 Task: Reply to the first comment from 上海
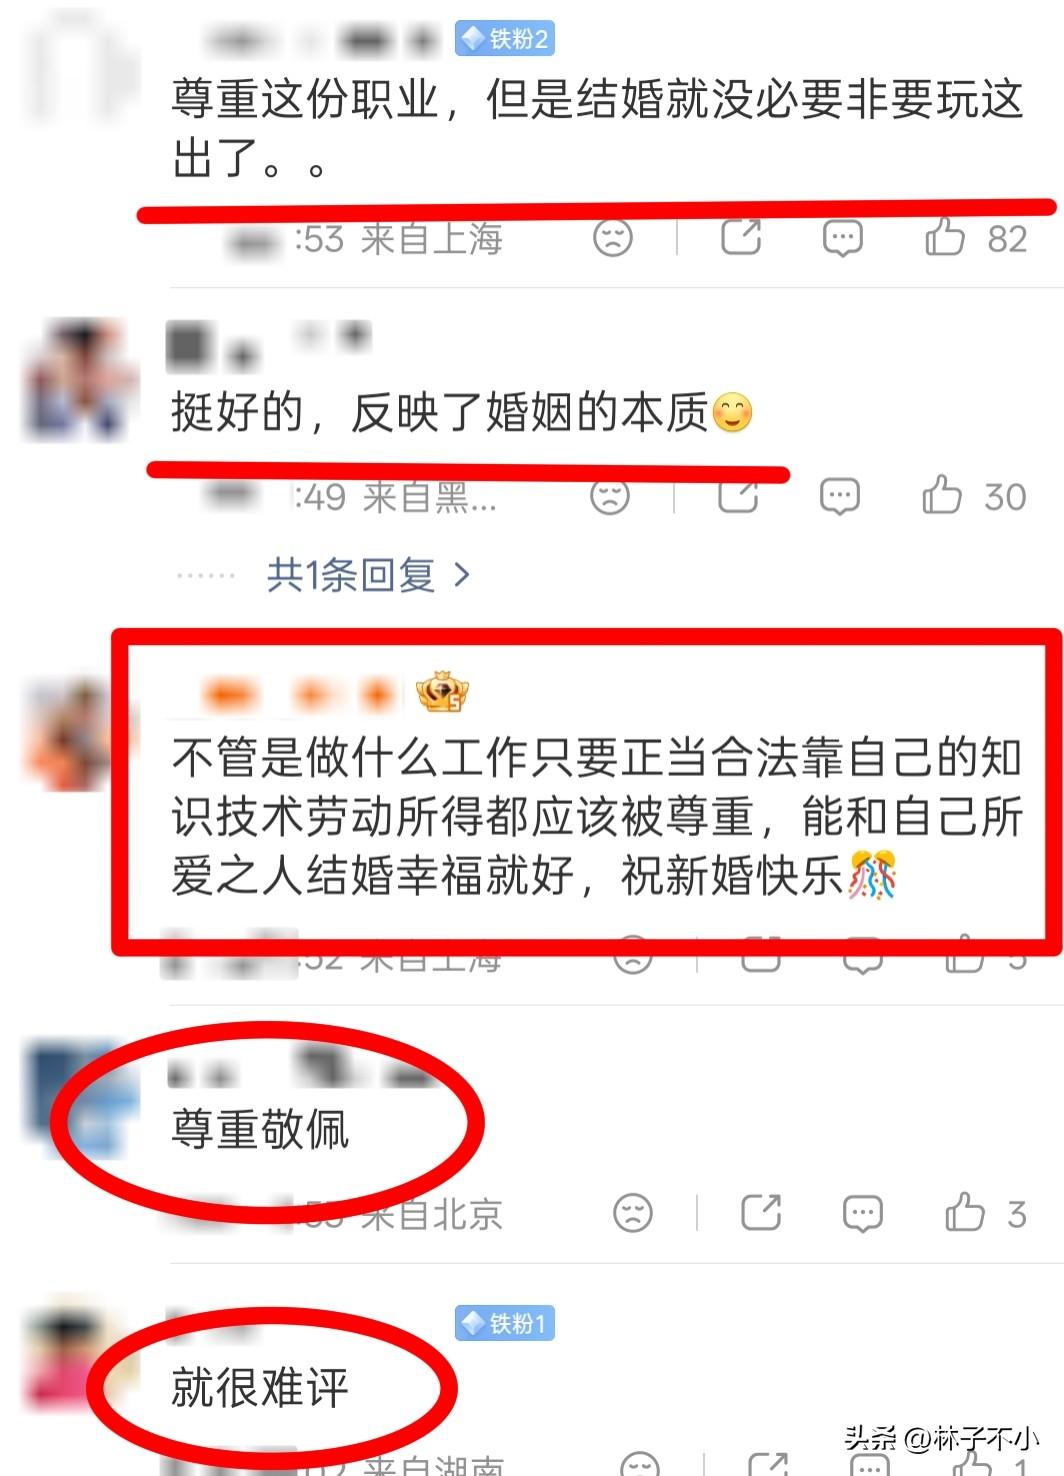(x=842, y=239)
